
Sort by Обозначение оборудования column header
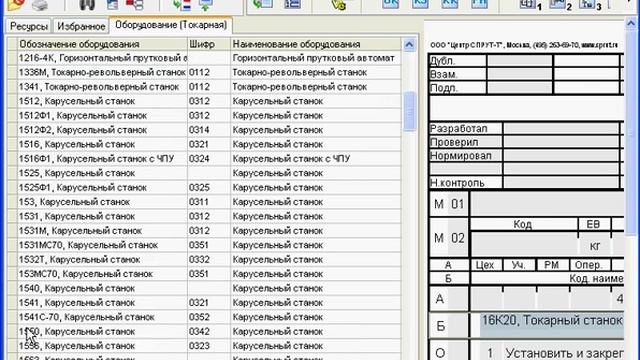pos(102,44)
